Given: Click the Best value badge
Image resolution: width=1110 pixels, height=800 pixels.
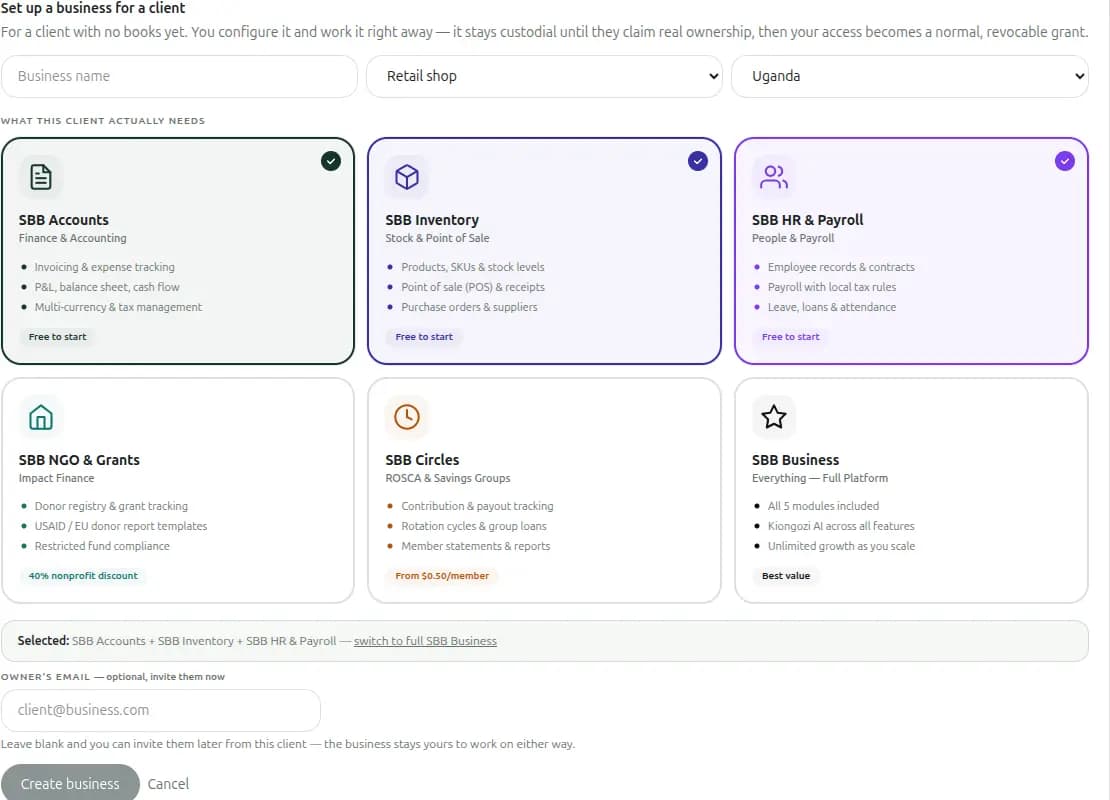Looking at the screenshot, I should pyautogui.click(x=786, y=576).
